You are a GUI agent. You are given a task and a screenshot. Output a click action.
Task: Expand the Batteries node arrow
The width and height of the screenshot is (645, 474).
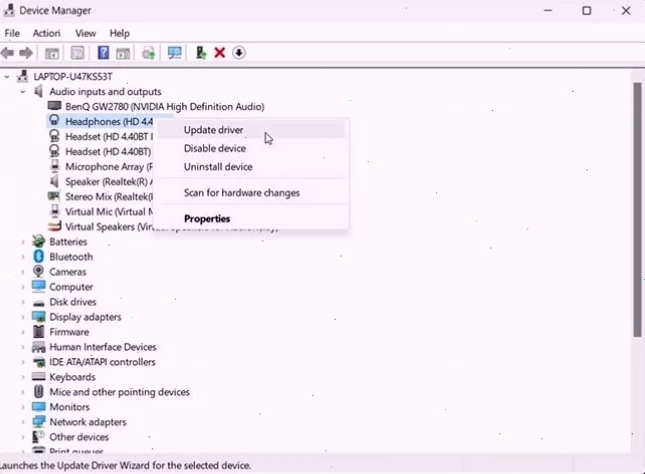click(23, 242)
